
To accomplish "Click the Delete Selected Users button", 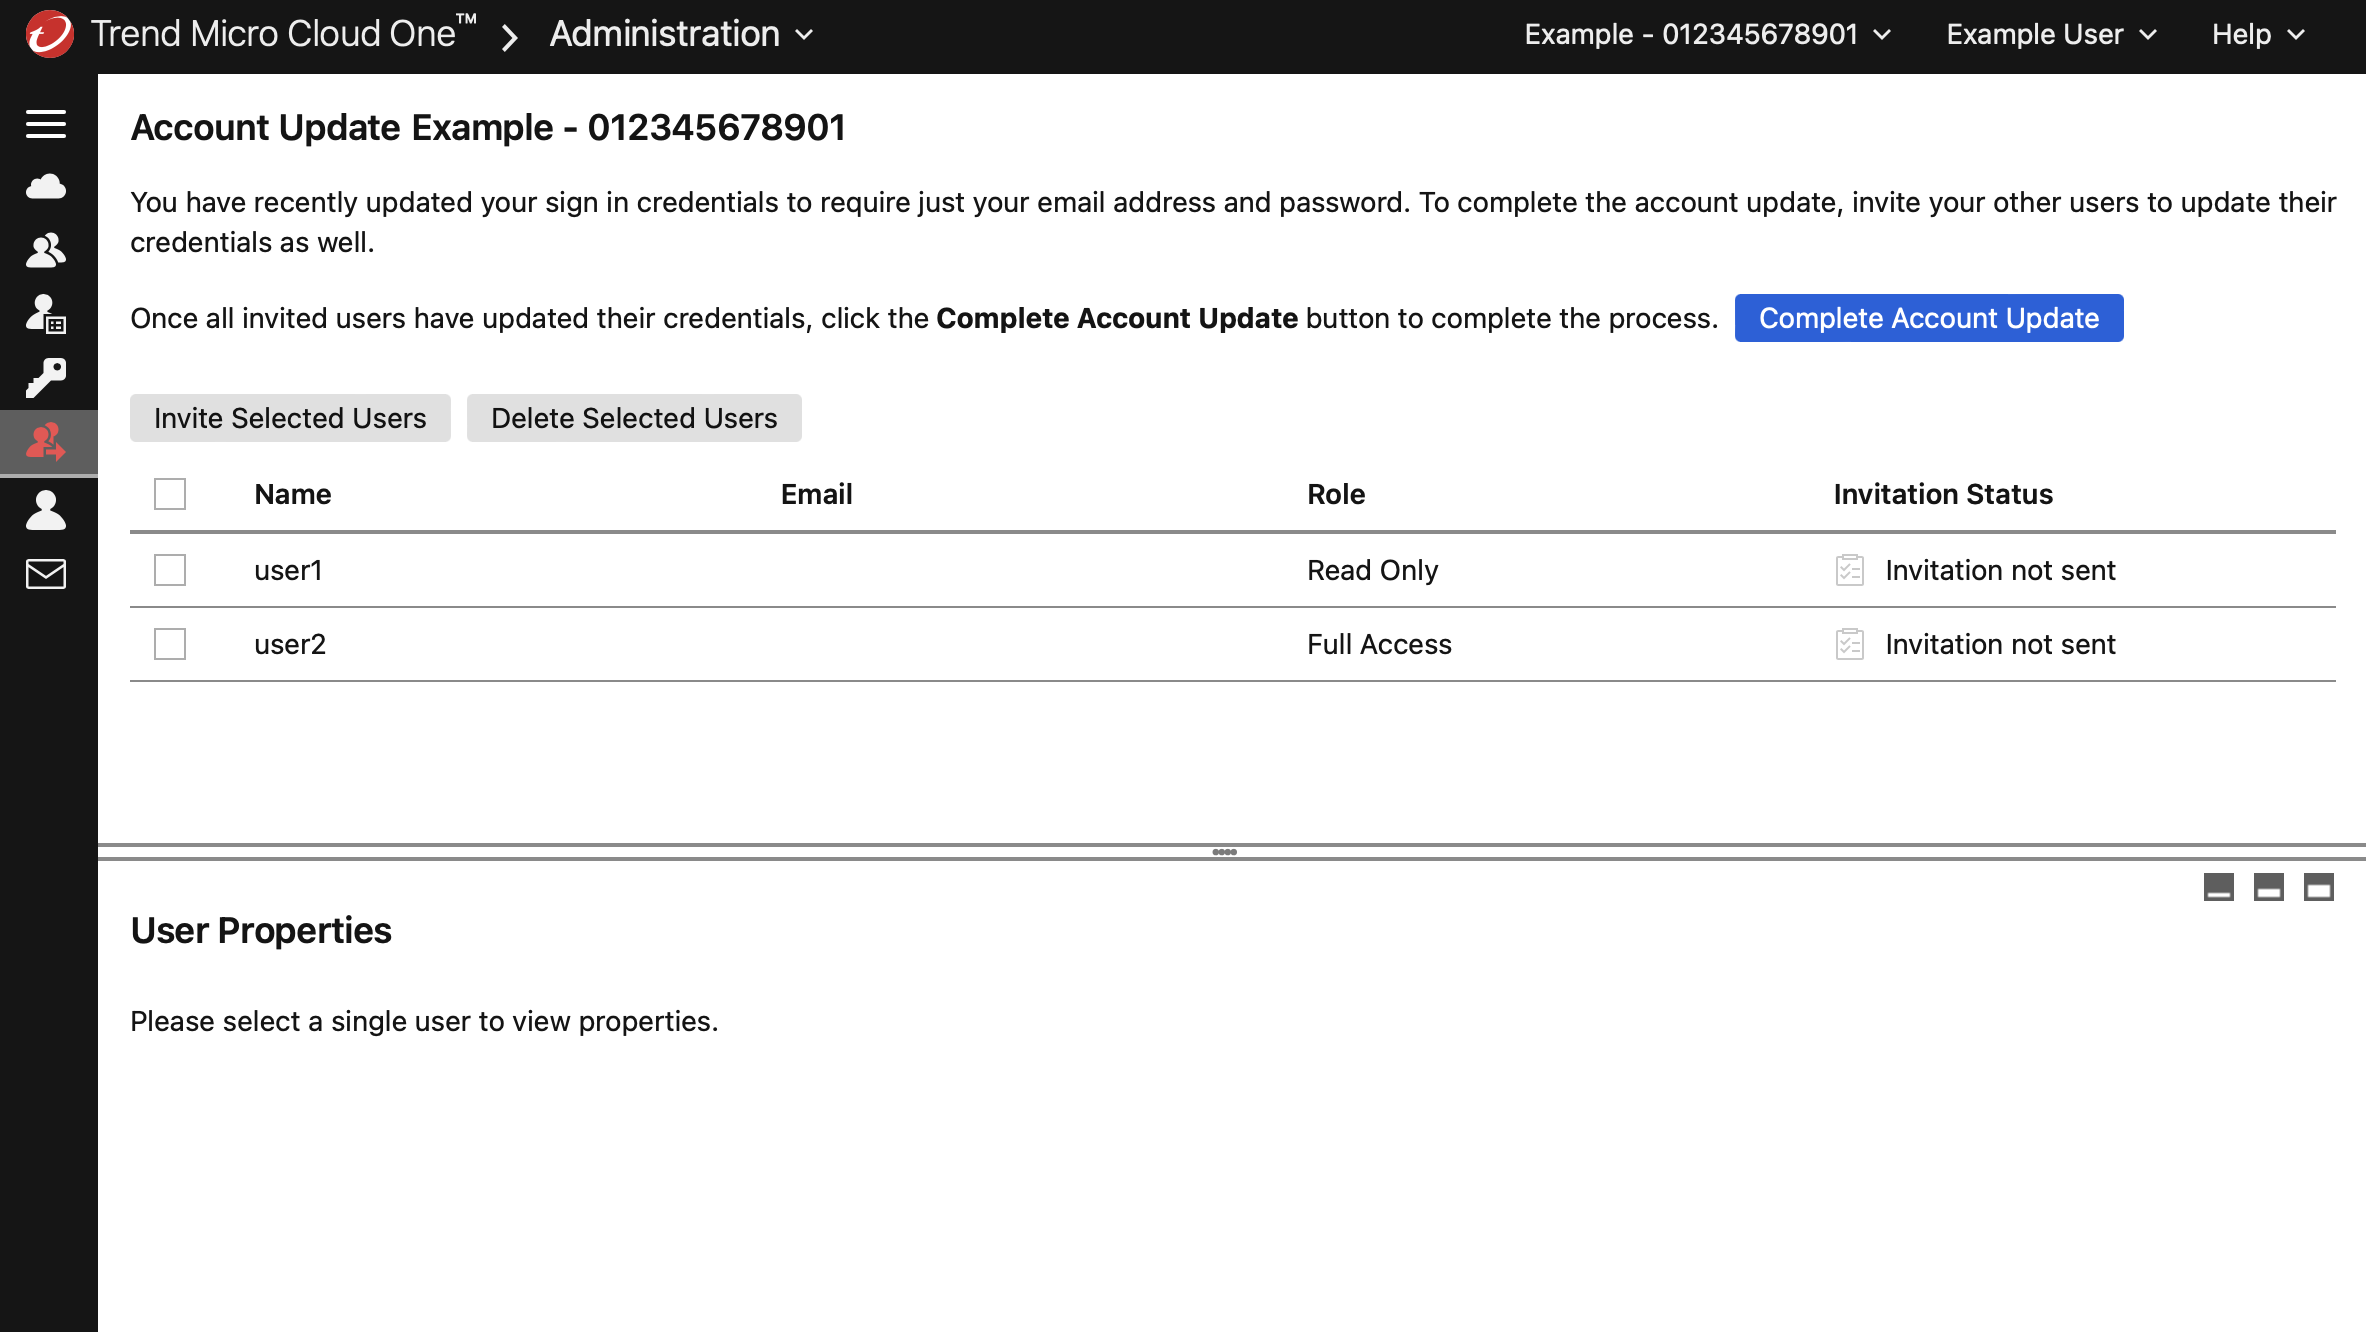I will point(634,417).
